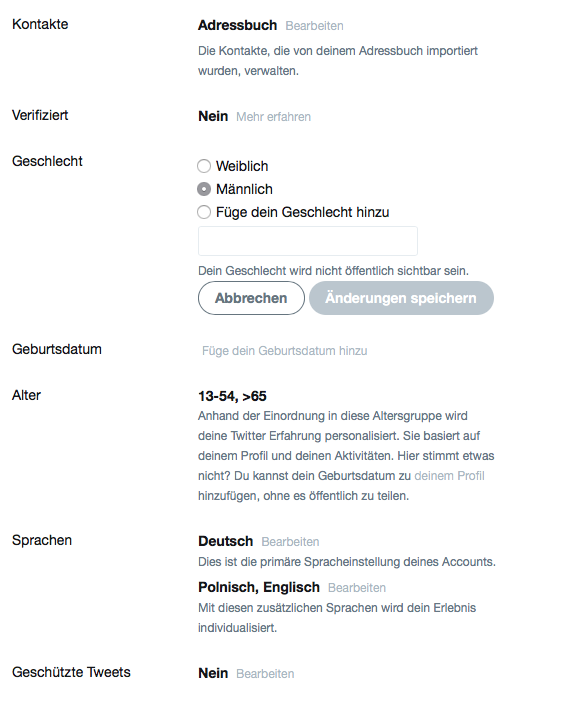Choose the 'Füge dein Geschlecht hinzu' radio option
584x703 pixels.
(204, 212)
